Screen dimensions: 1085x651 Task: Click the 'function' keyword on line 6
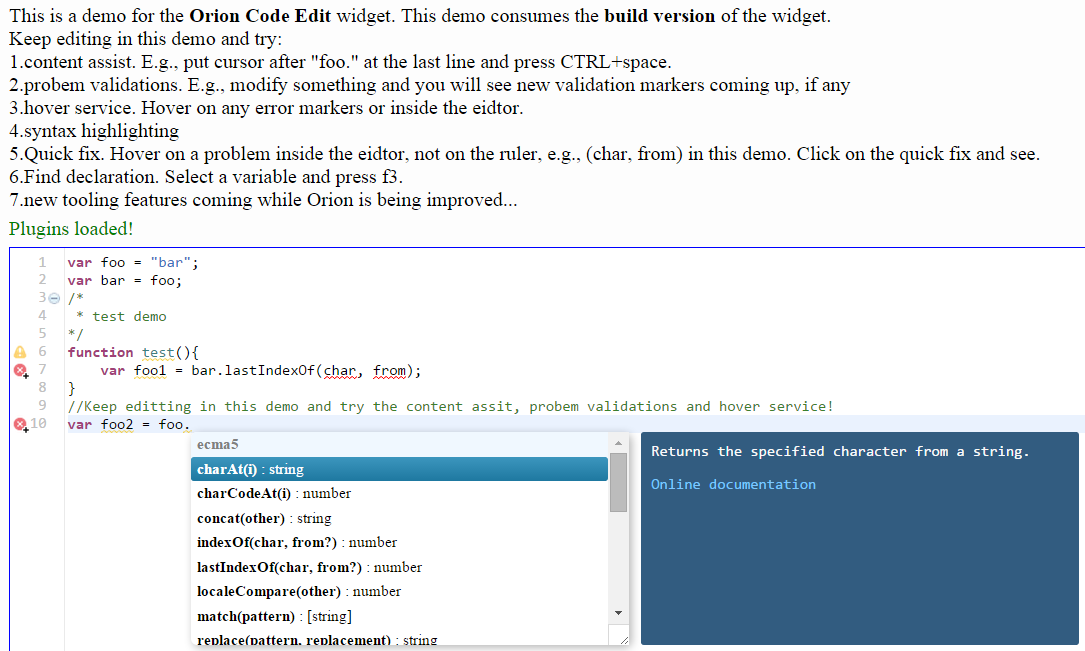tap(100, 353)
